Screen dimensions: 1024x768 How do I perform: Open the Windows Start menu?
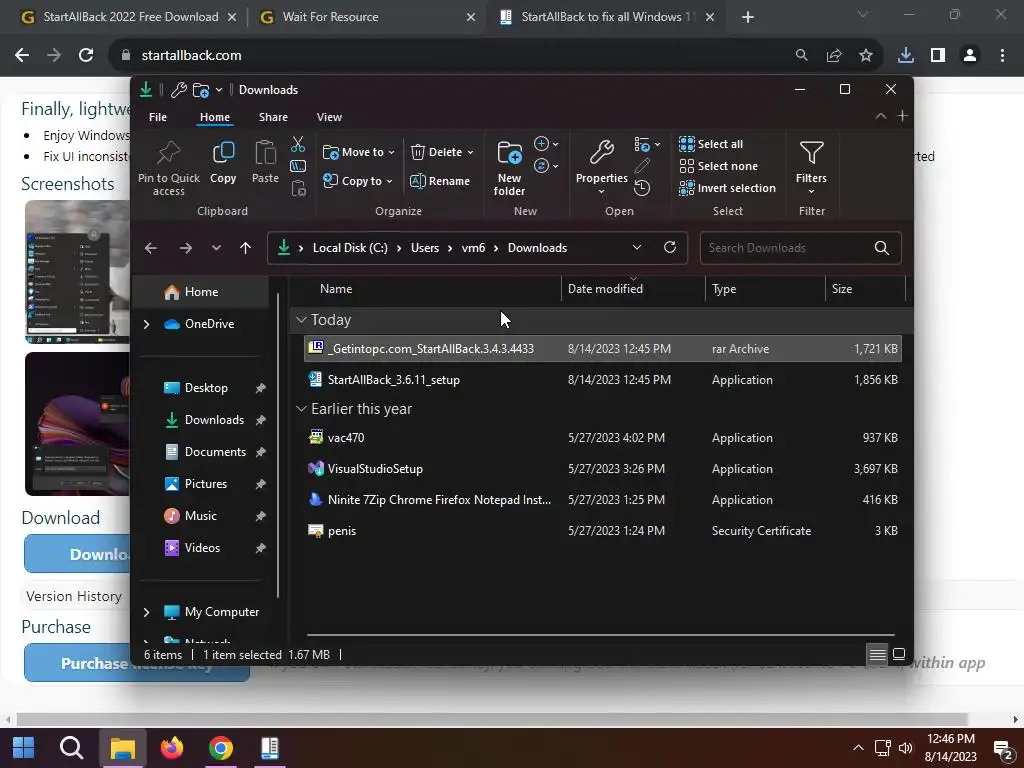(24, 748)
